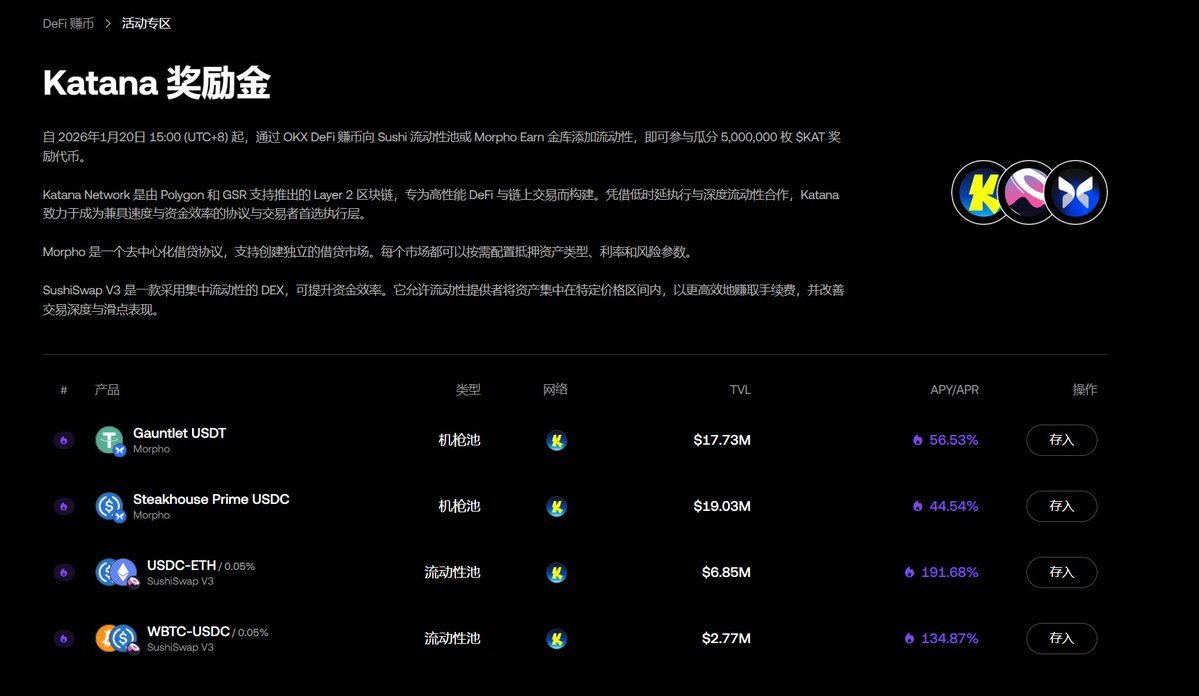This screenshot has width=1199, height=696.
Task: Click the WBTC-USDC pair token icon
Action: pyautogui.click(x=116, y=638)
